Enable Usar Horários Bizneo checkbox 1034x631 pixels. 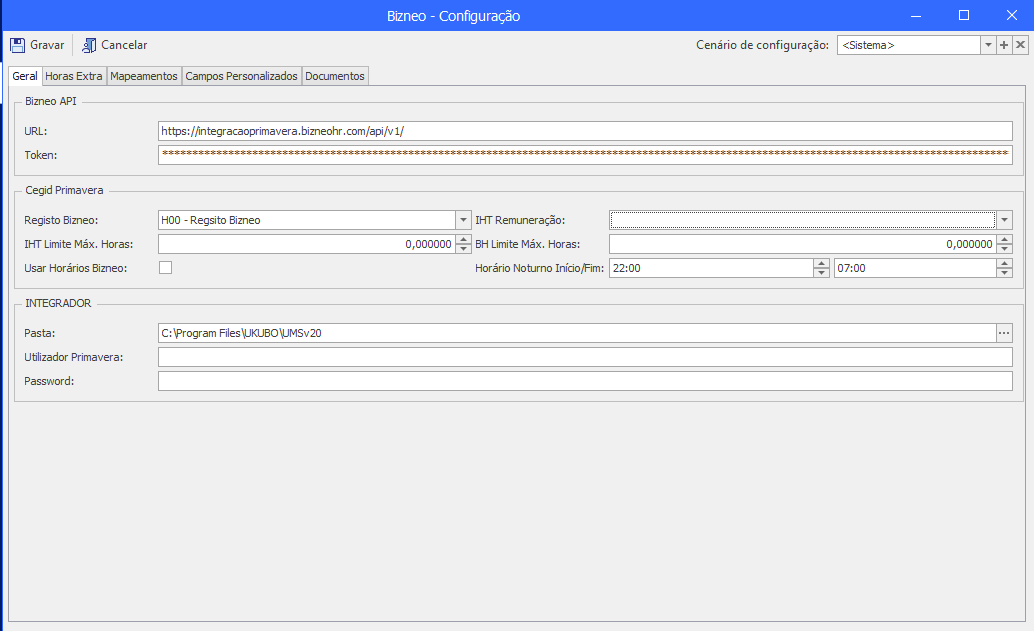166,268
